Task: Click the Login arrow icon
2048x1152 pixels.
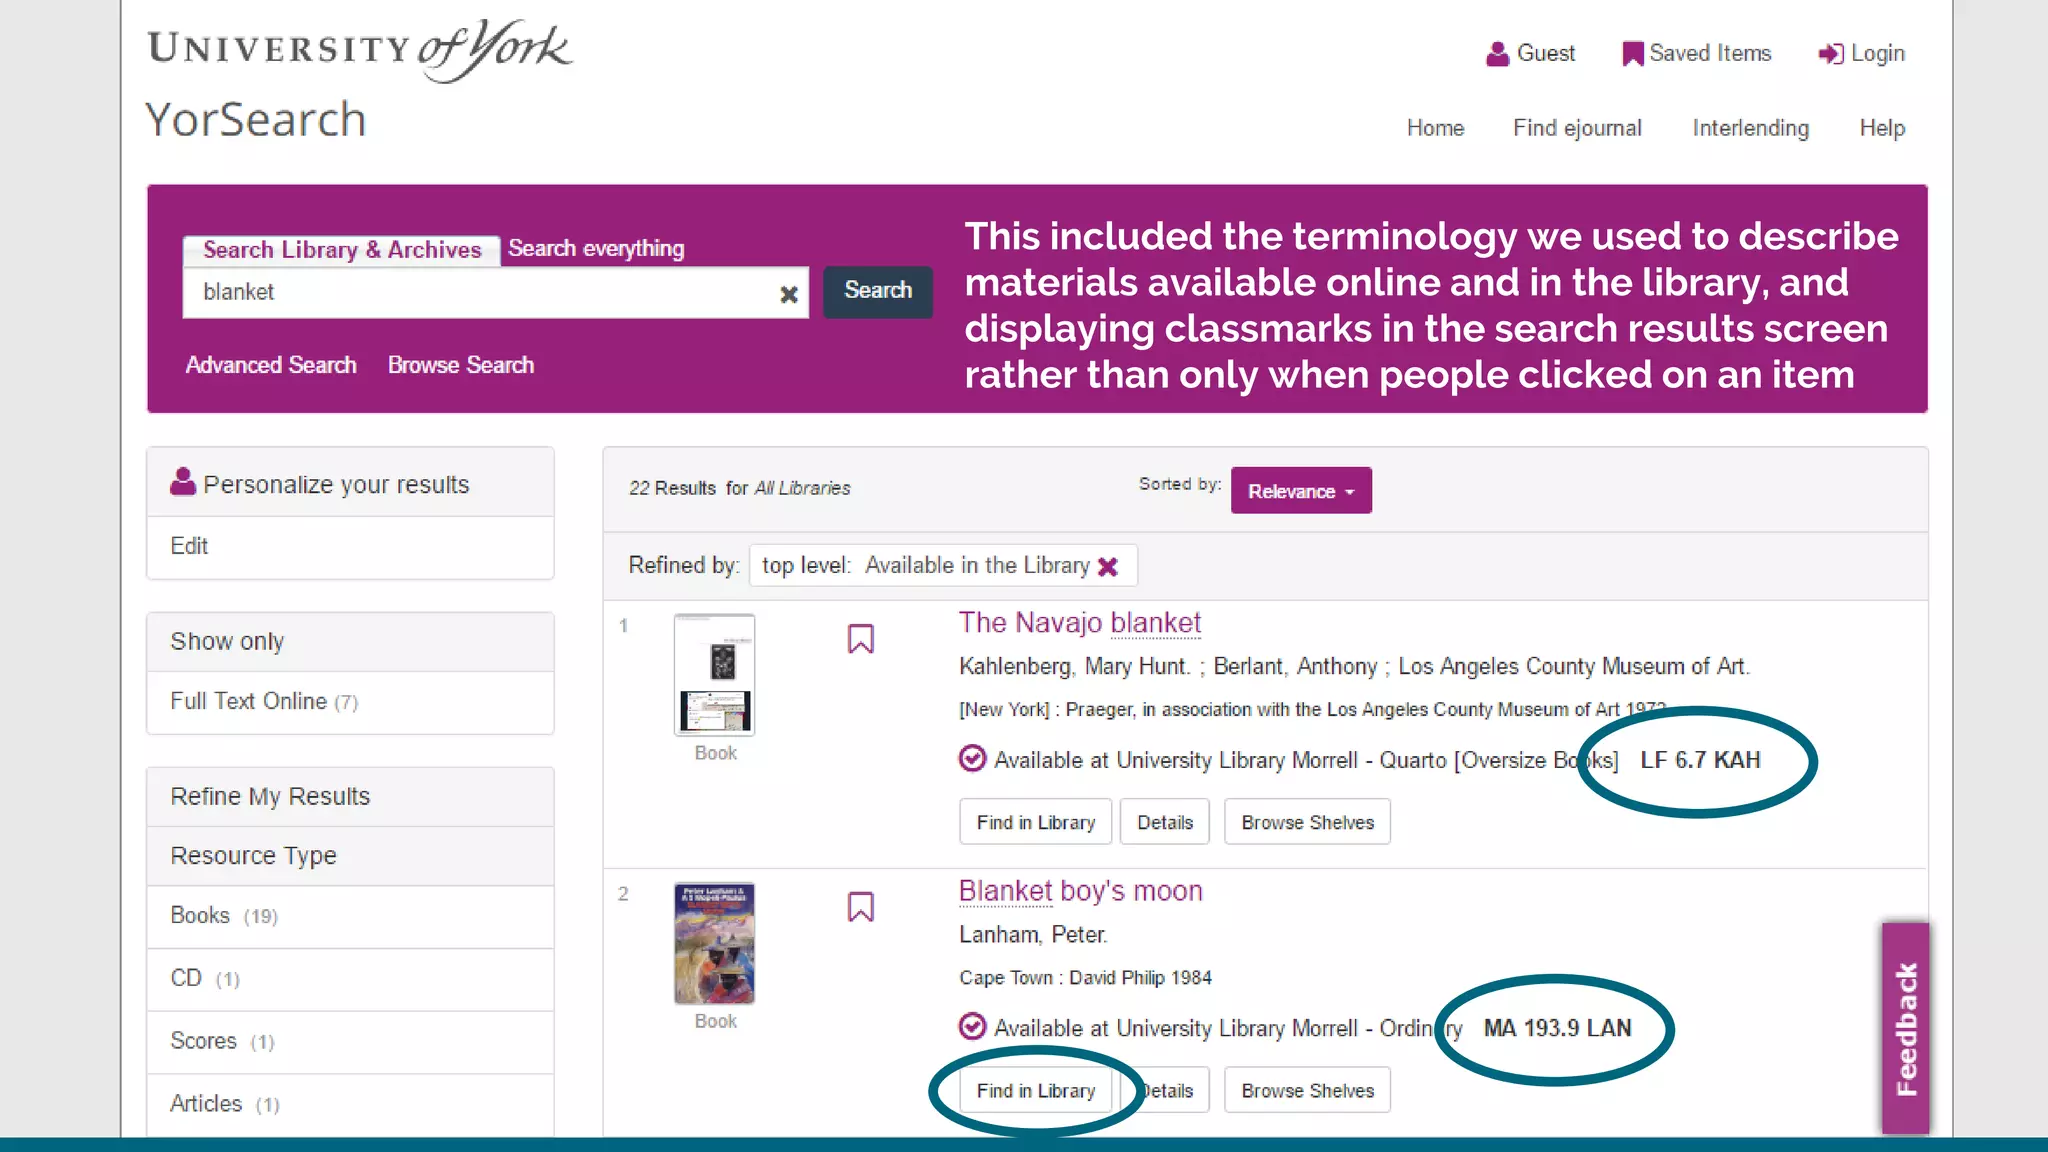Action: [x=1831, y=54]
